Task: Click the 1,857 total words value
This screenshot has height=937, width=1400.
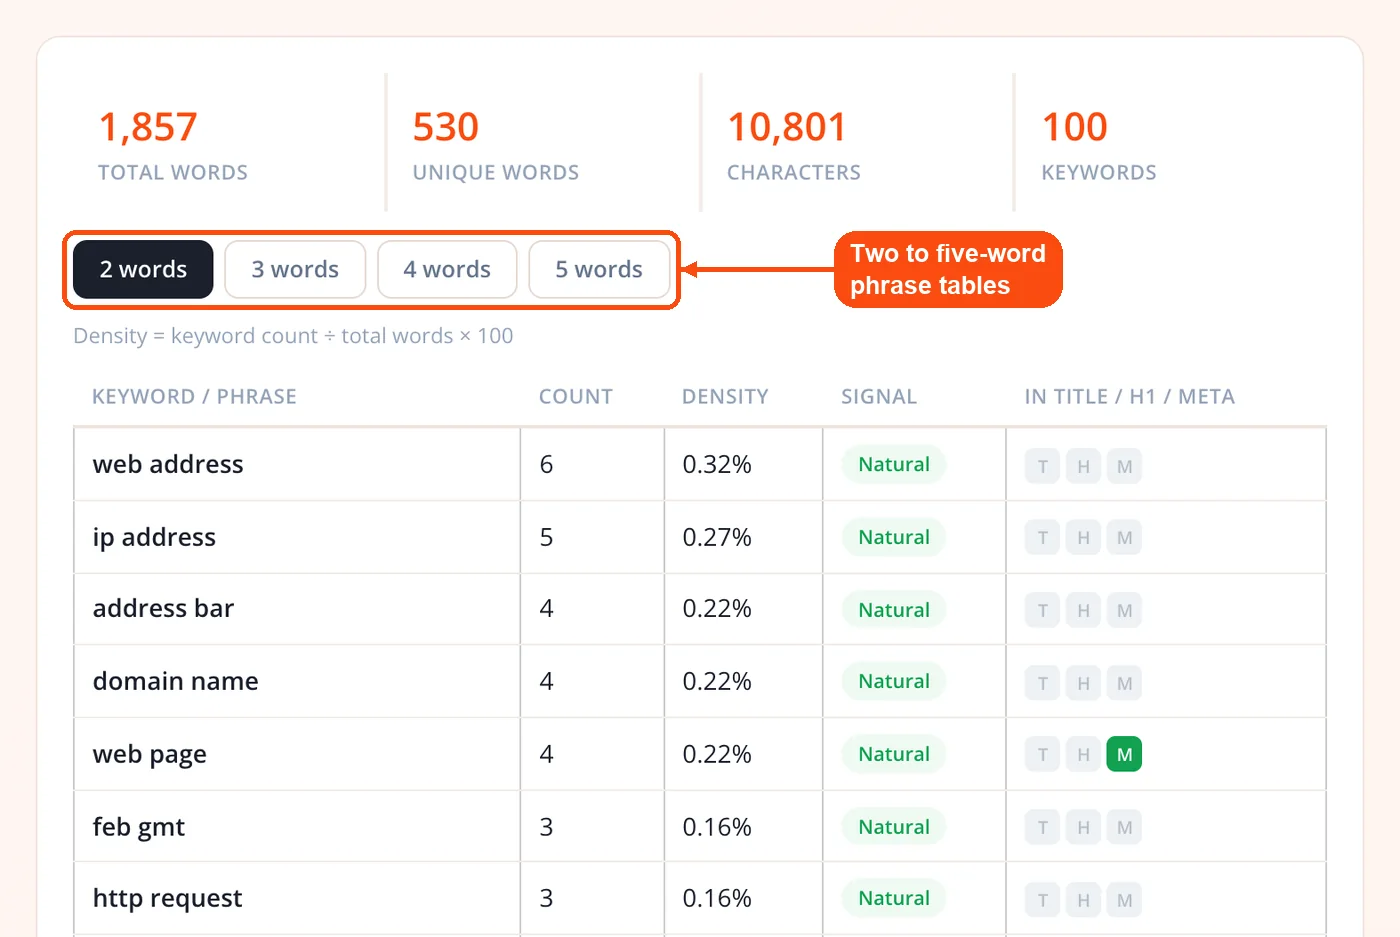Action: [148, 127]
